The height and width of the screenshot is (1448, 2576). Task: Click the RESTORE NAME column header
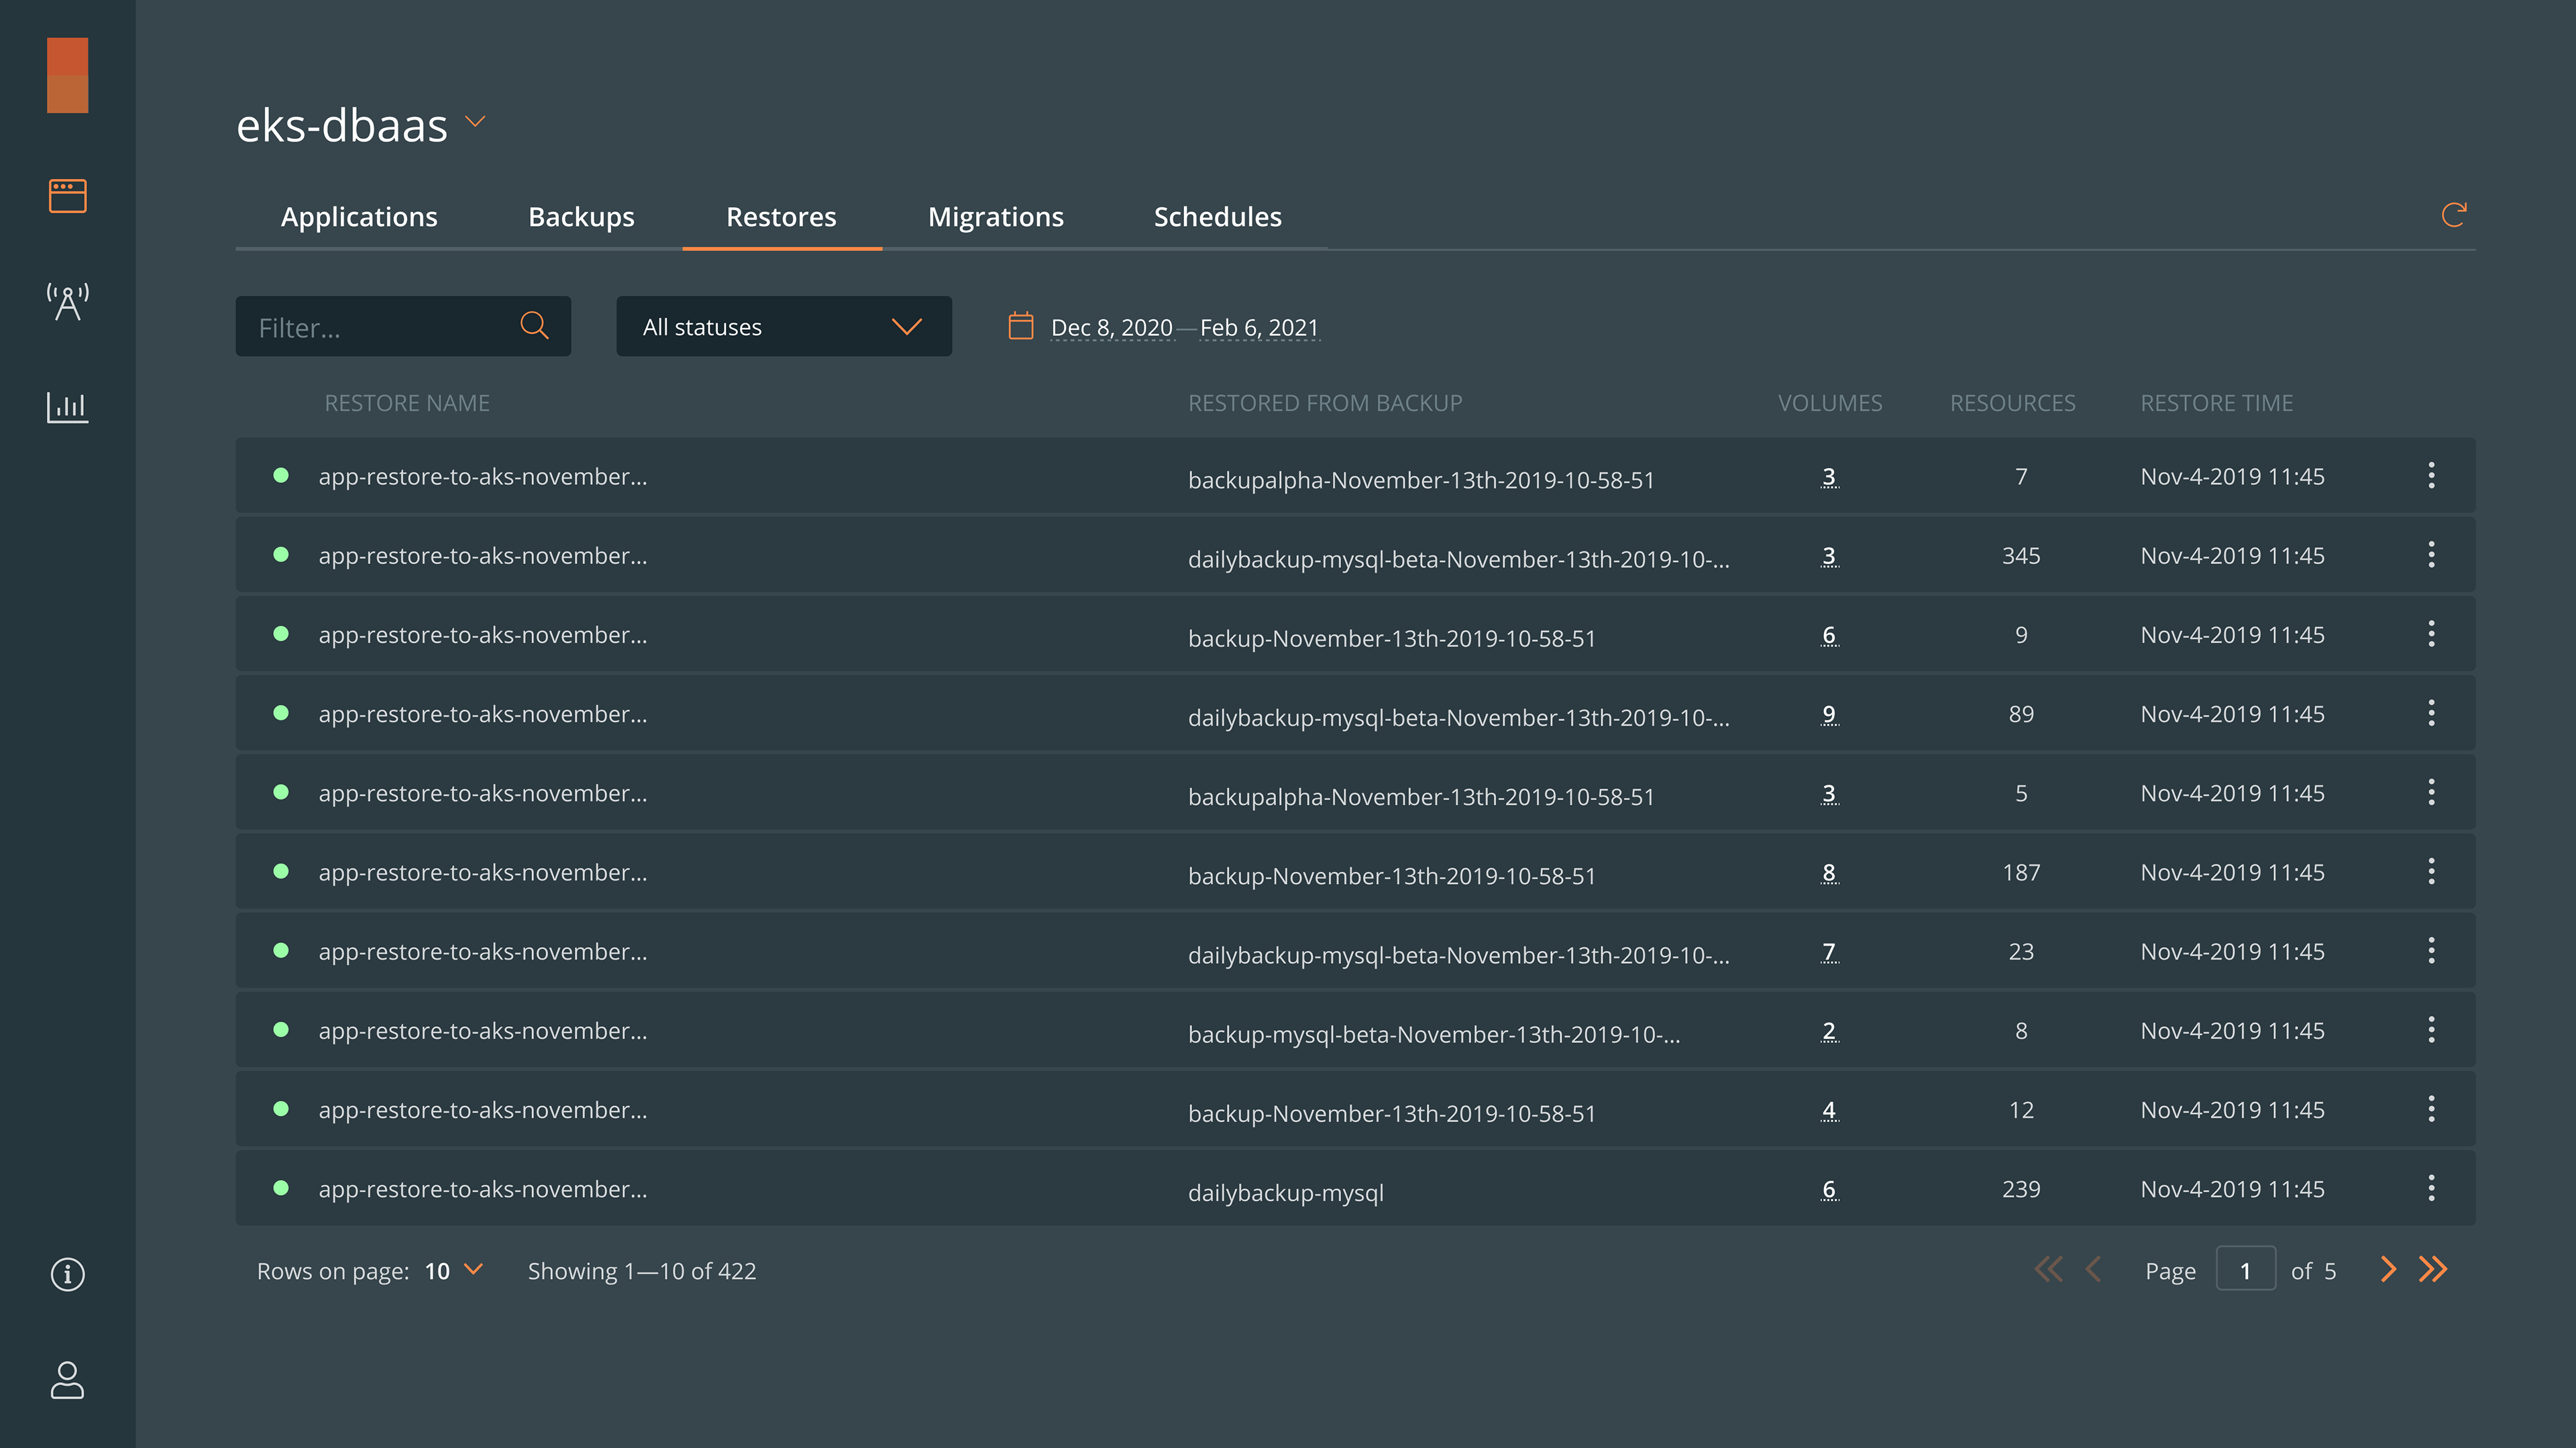[407, 403]
